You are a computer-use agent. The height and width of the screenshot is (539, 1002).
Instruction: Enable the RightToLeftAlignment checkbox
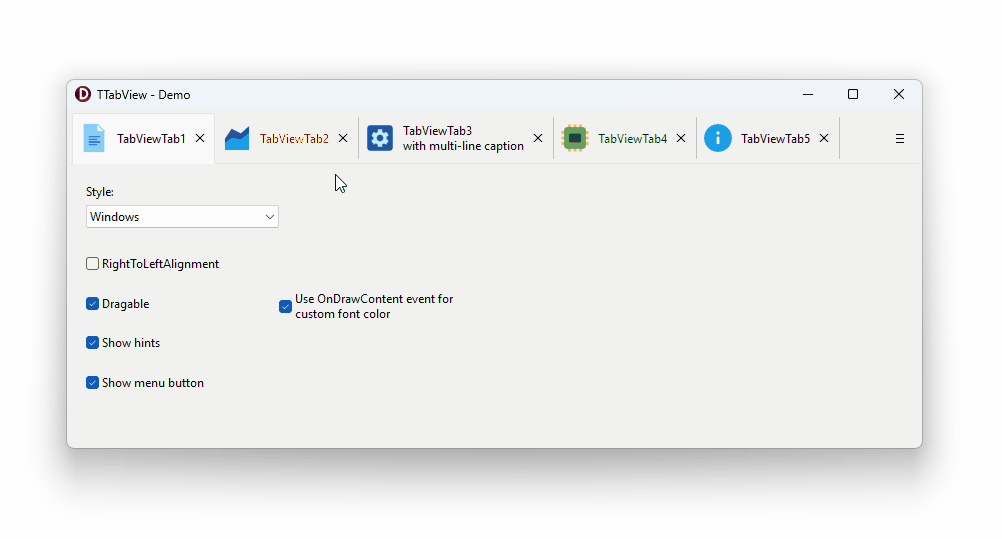(93, 263)
